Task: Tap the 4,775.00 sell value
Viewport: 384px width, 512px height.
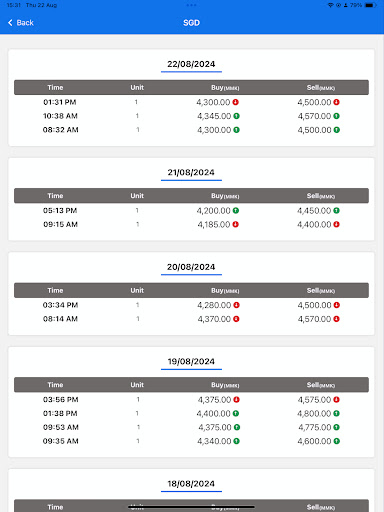Action: pyautogui.click(x=315, y=427)
